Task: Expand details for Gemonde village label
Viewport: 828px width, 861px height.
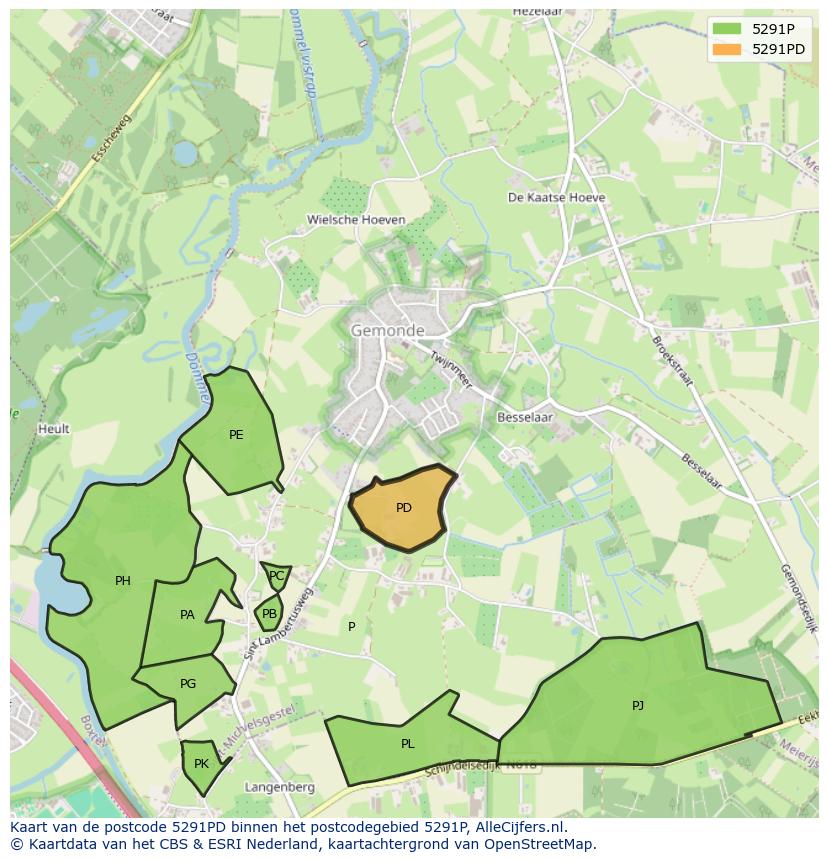Action: click(388, 331)
